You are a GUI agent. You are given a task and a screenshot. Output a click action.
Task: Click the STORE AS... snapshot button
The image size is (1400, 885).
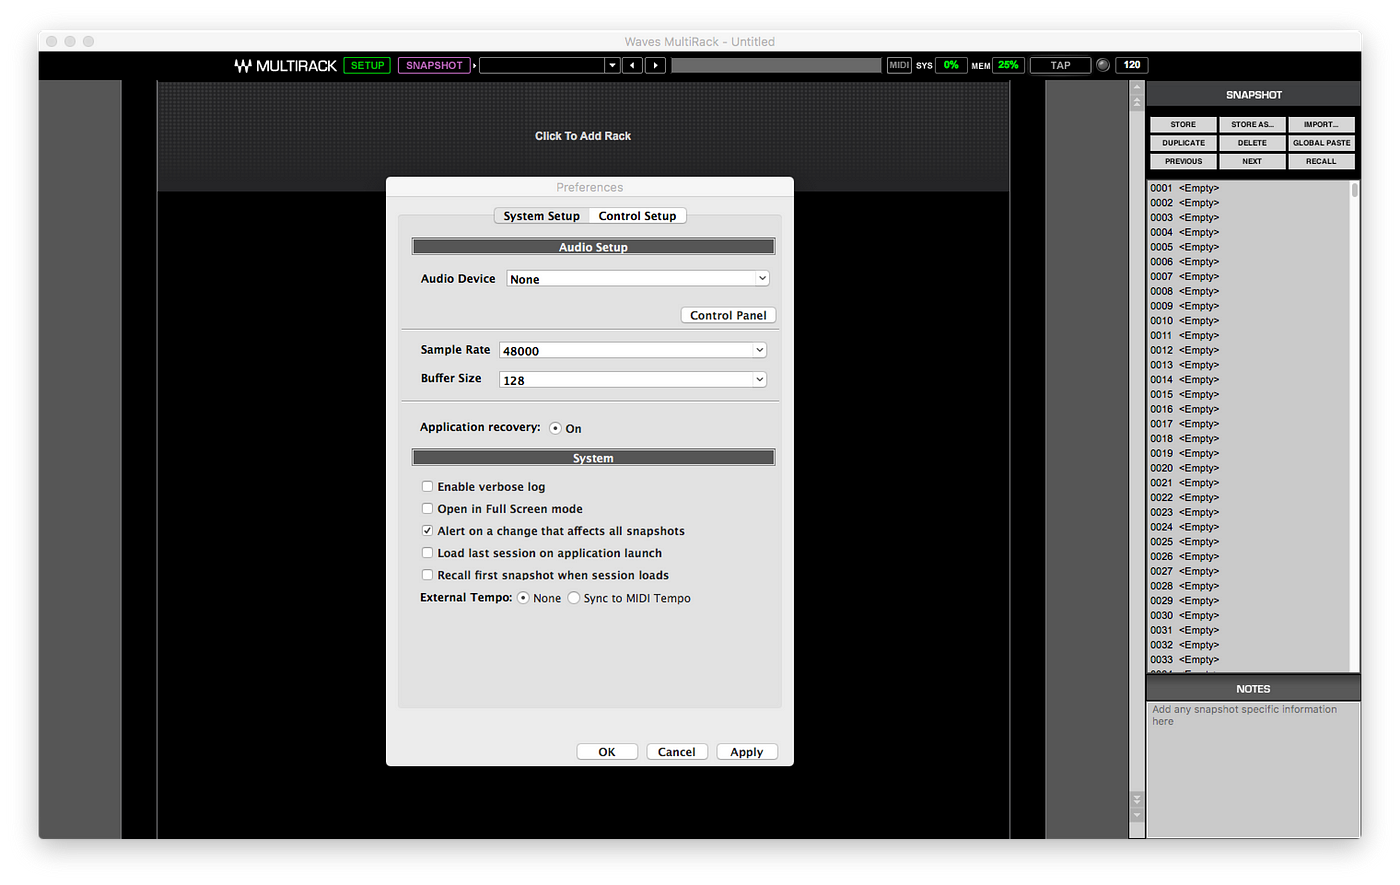[x=1252, y=125]
